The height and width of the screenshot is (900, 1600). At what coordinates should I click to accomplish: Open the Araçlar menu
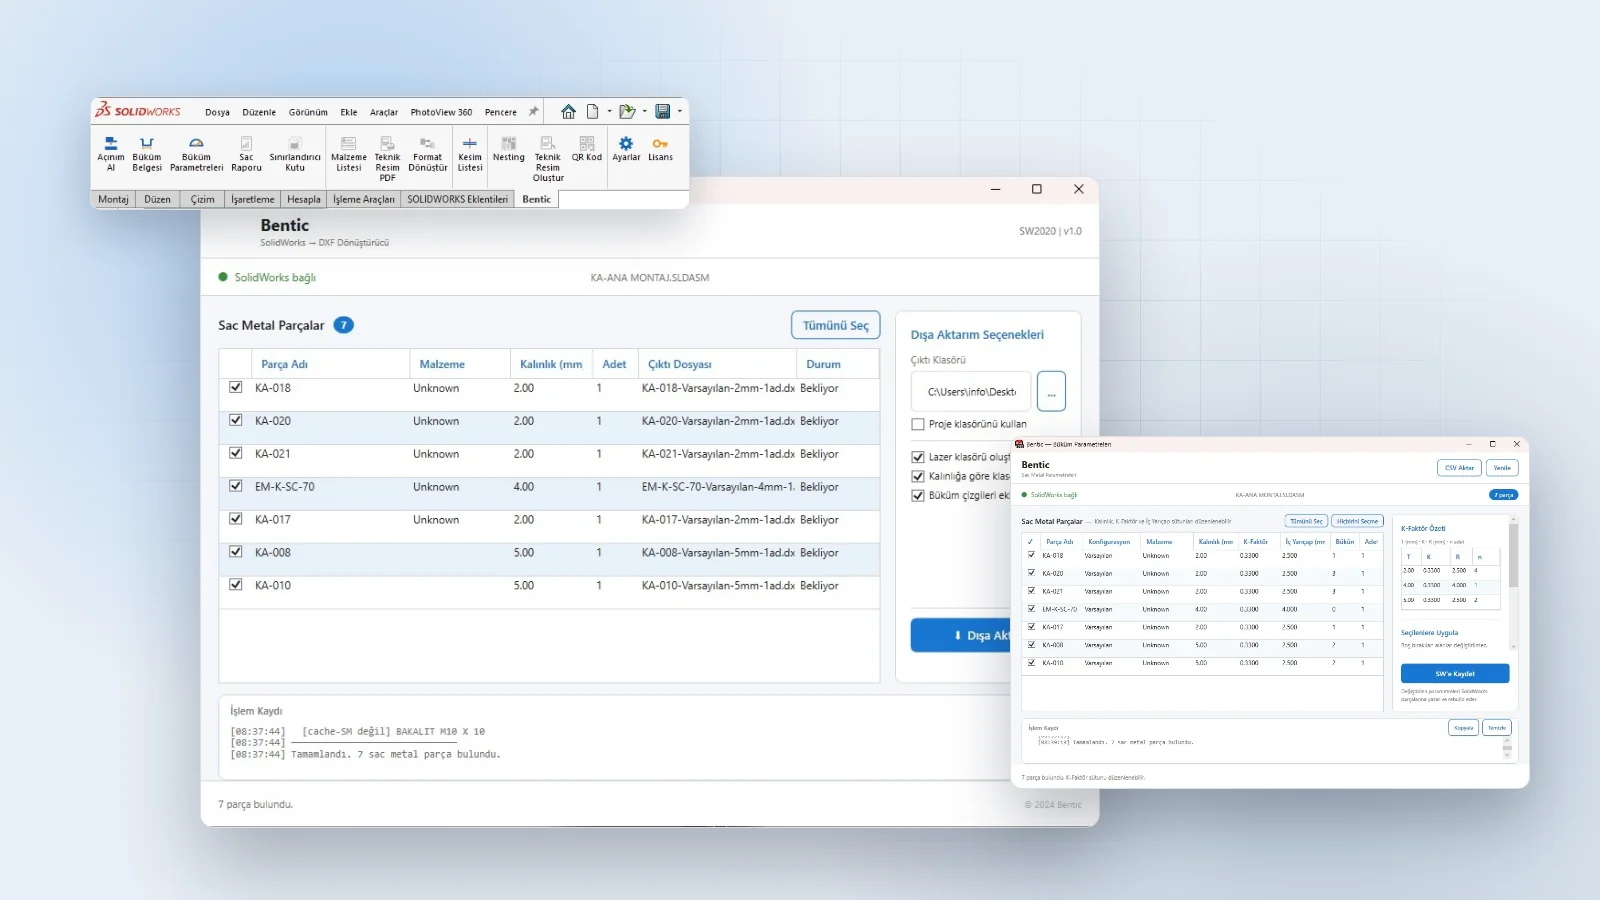(x=384, y=112)
